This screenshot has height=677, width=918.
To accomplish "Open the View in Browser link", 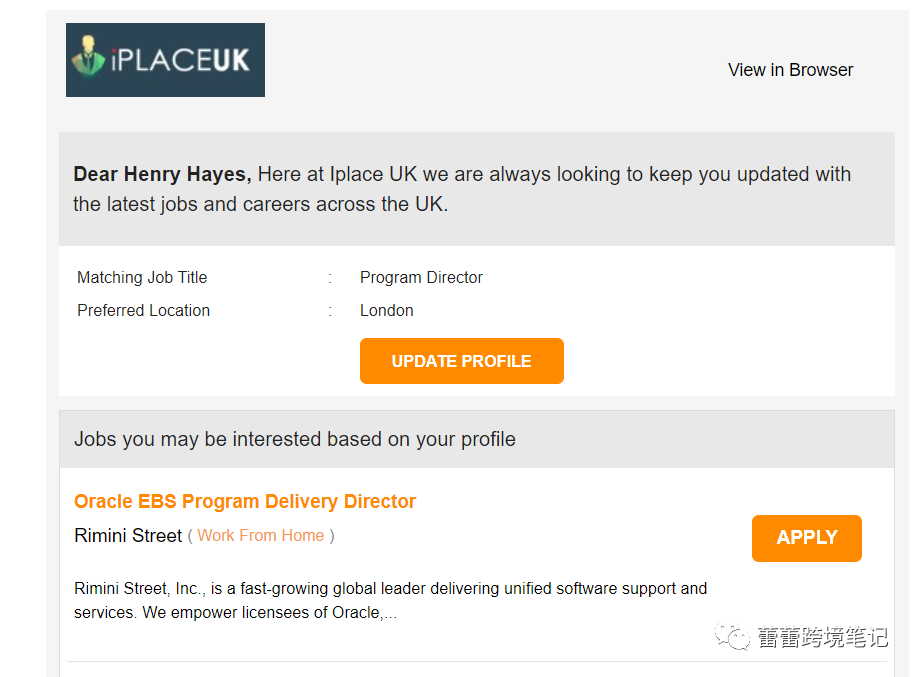I will (790, 70).
